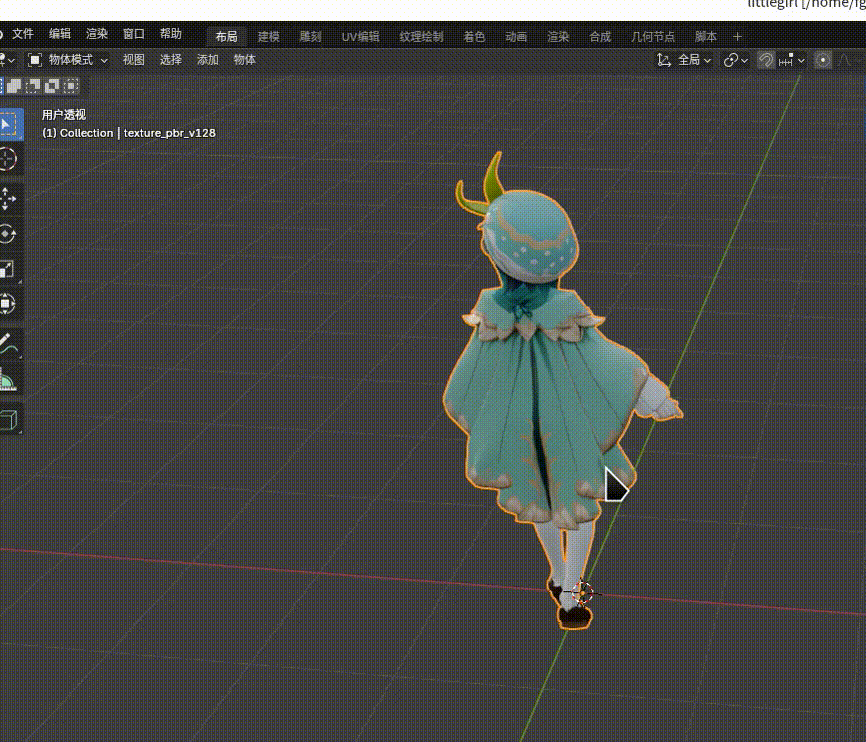Switch to the 建模 workspace tab
The image size is (866, 742).
pyautogui.click(x=268, y=36)
